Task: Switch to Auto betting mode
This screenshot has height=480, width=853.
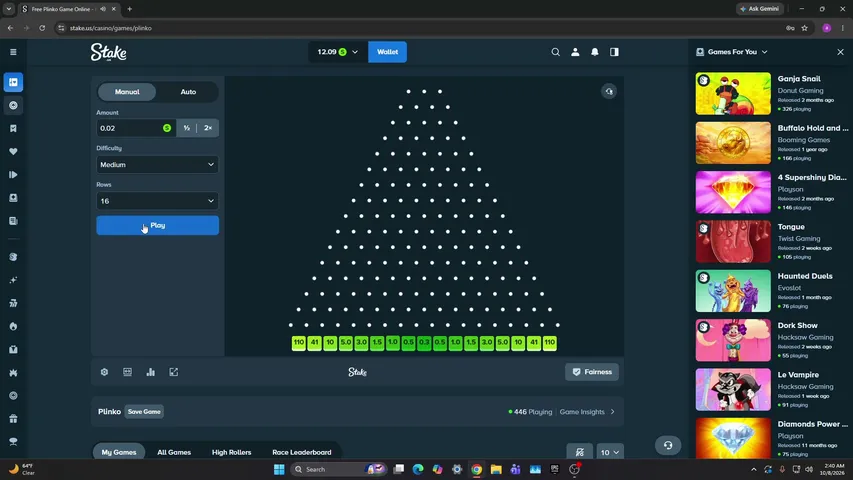Action: [x=188, y=92]
